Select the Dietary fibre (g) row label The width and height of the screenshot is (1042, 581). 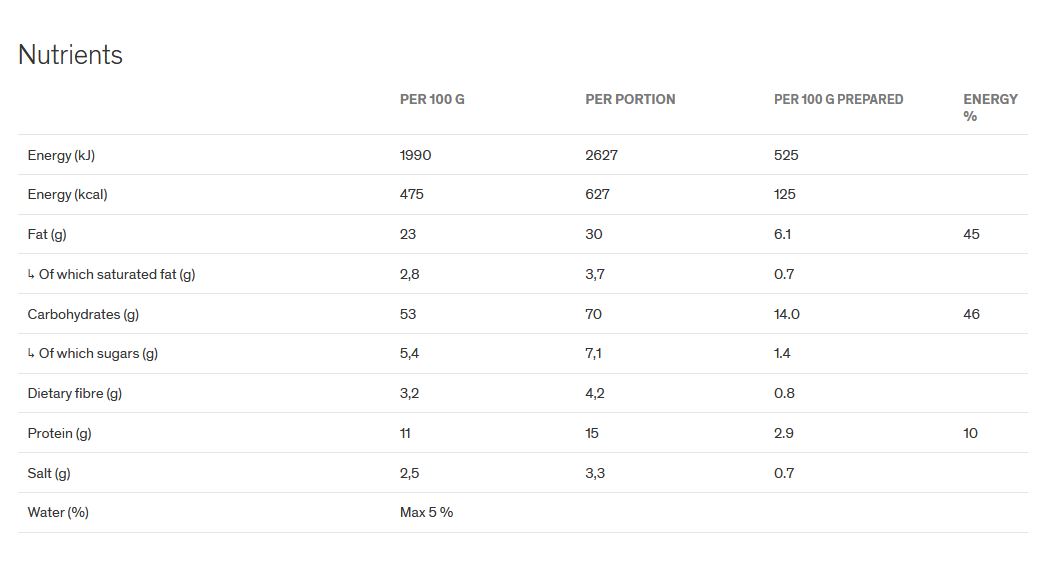click(x=75, y=393)
